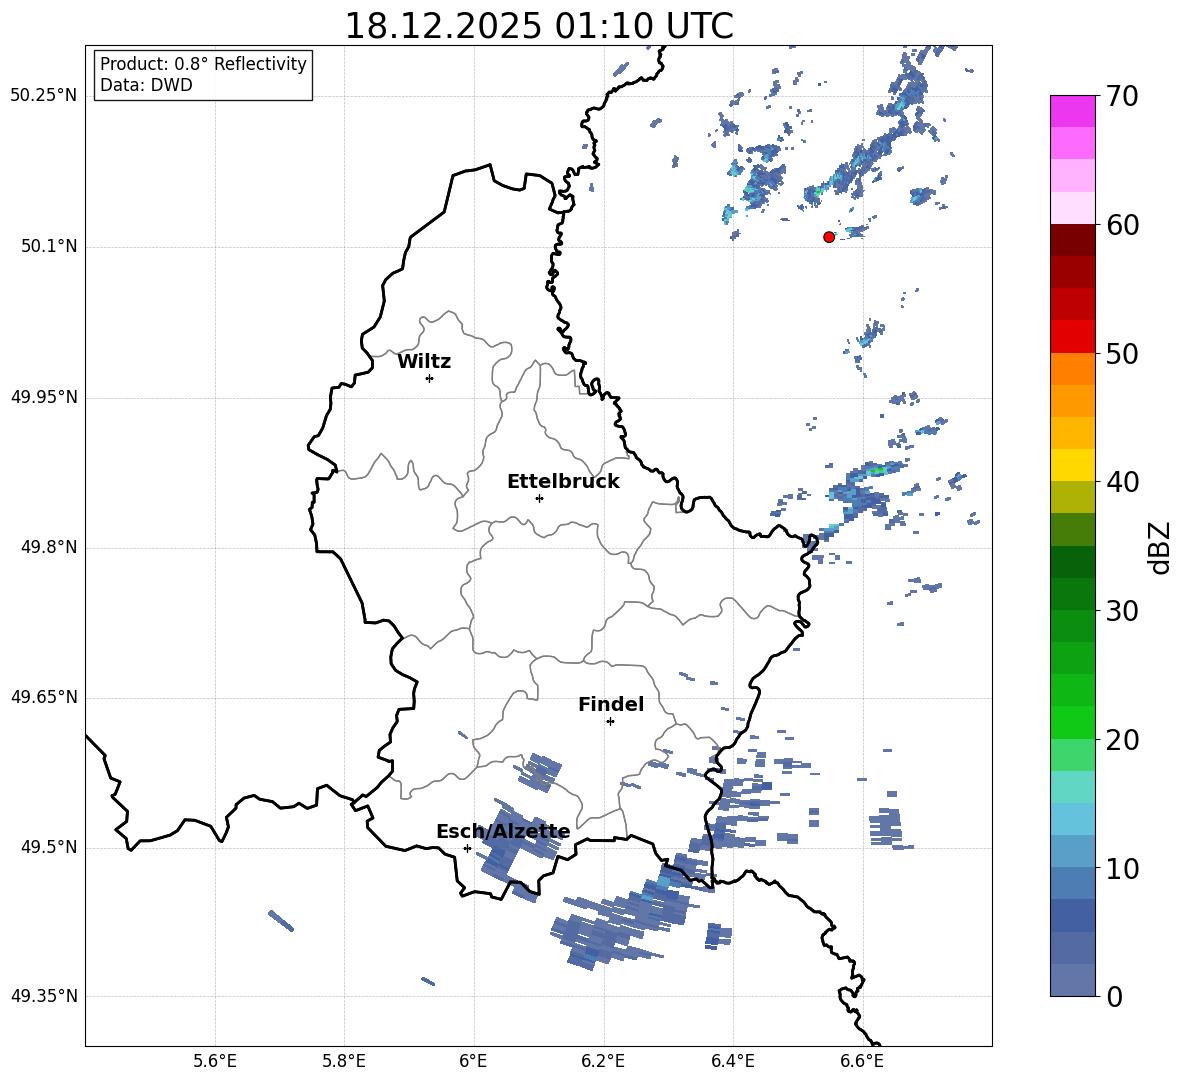This screenshot has width=1184, height=1081.
Task: Click the Findel station label
Action: coord(611,704)
